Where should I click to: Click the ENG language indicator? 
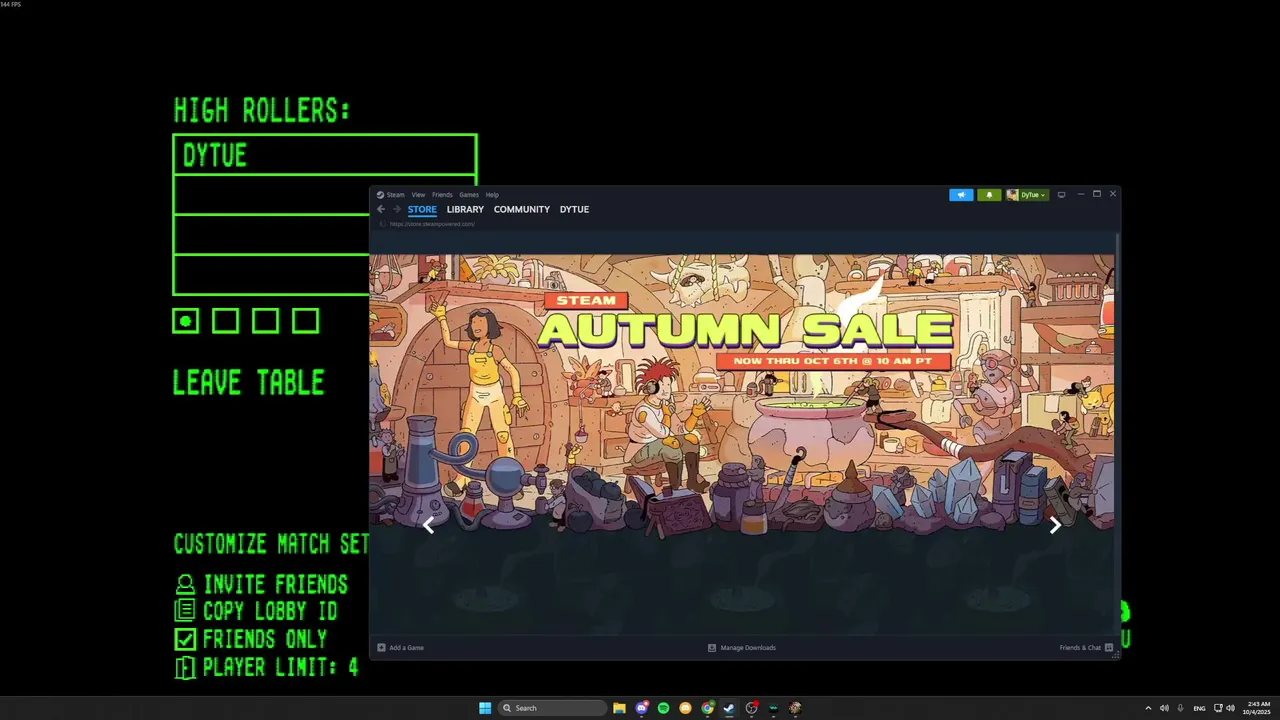pos(1199,708)
